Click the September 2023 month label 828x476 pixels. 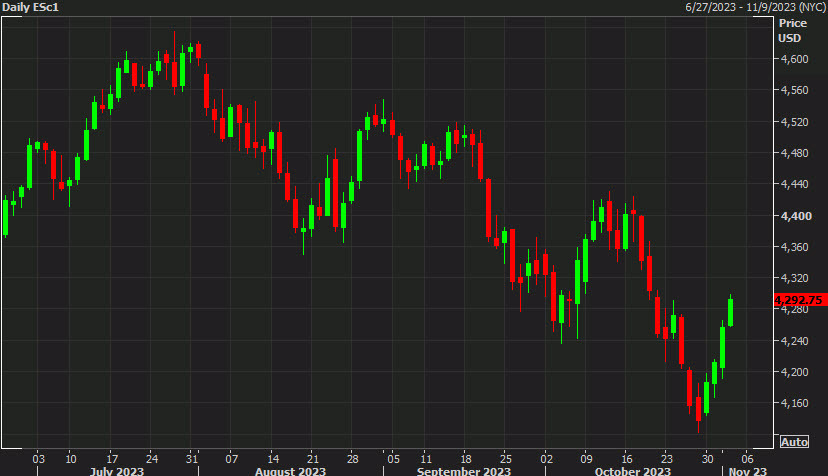[x=464, y=471]
